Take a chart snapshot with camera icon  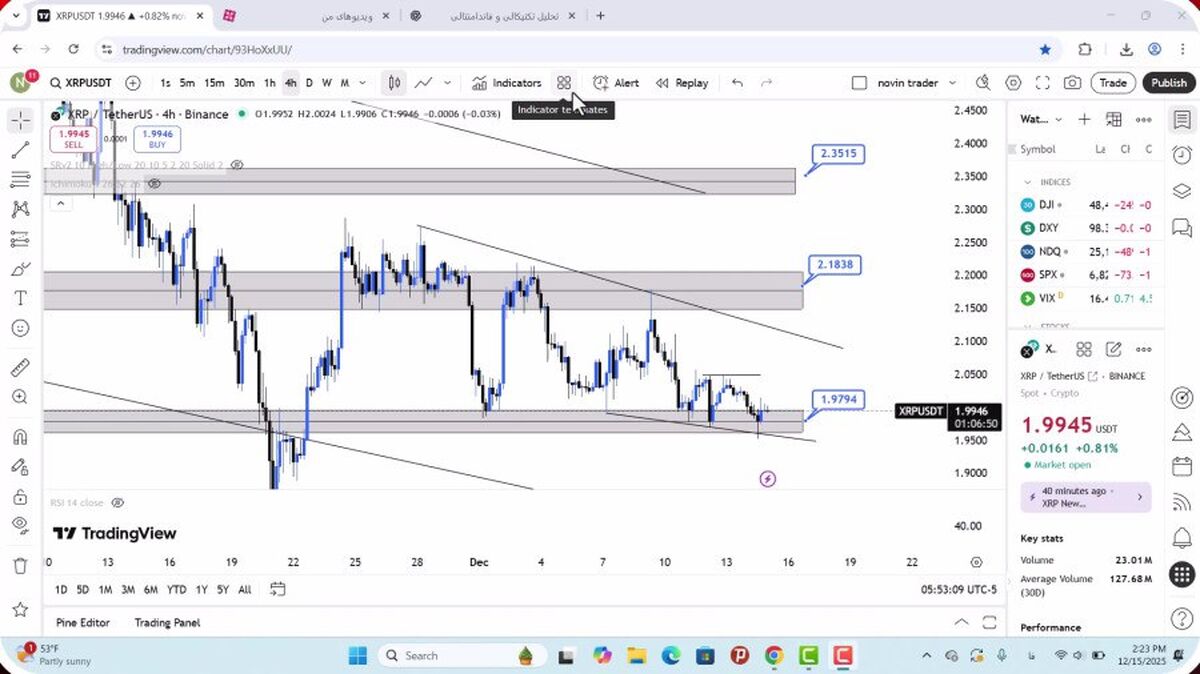click(1072, 83)
